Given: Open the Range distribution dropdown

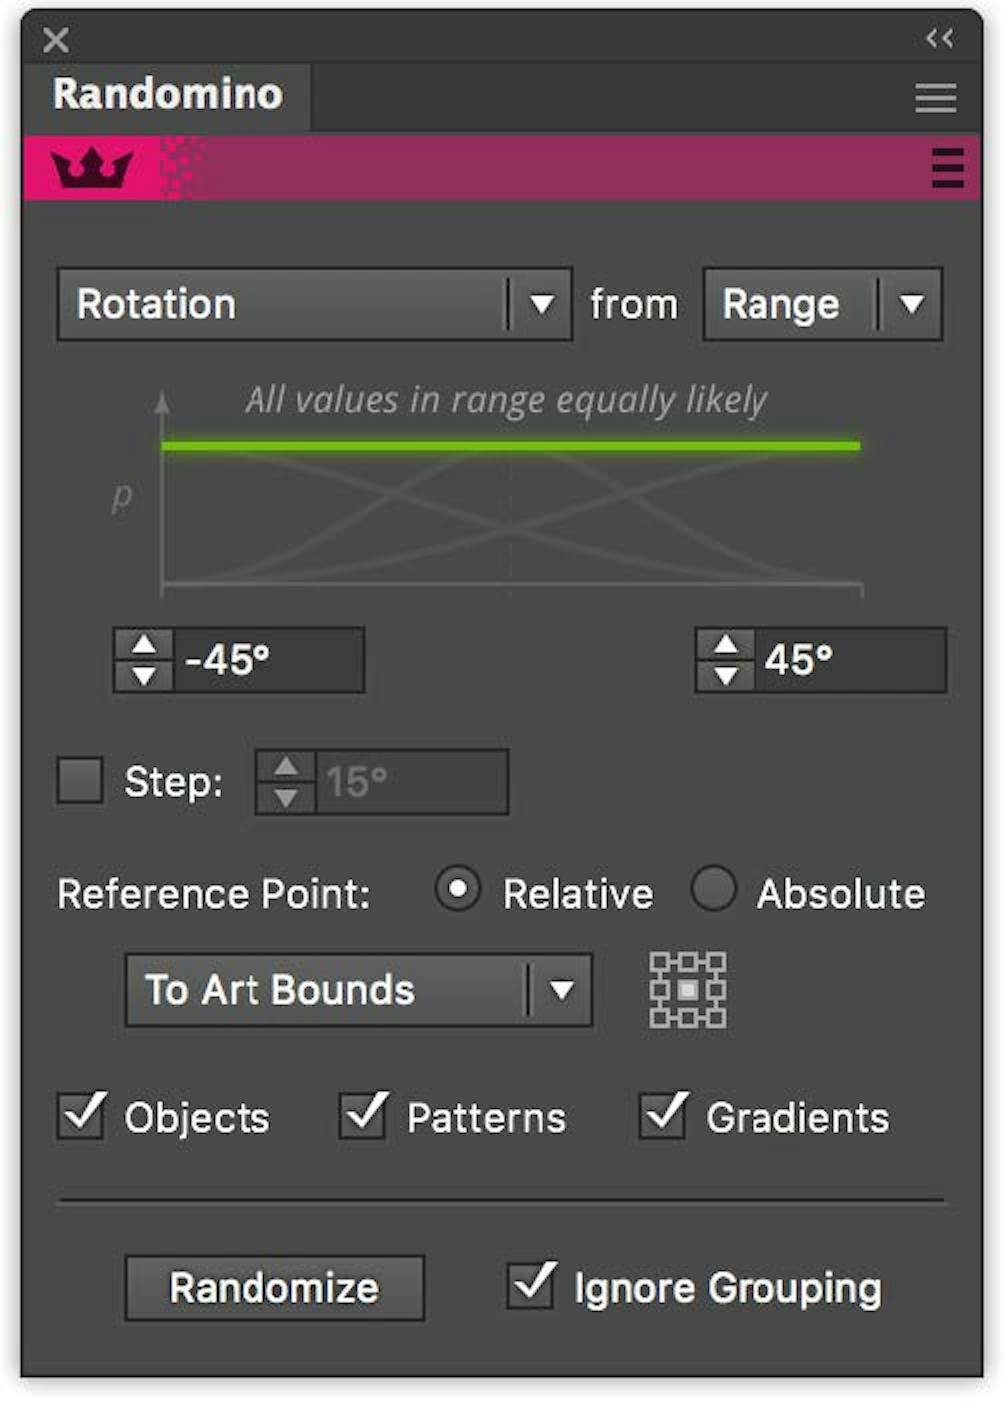Looking at the screenshot, I should [912, 305].
